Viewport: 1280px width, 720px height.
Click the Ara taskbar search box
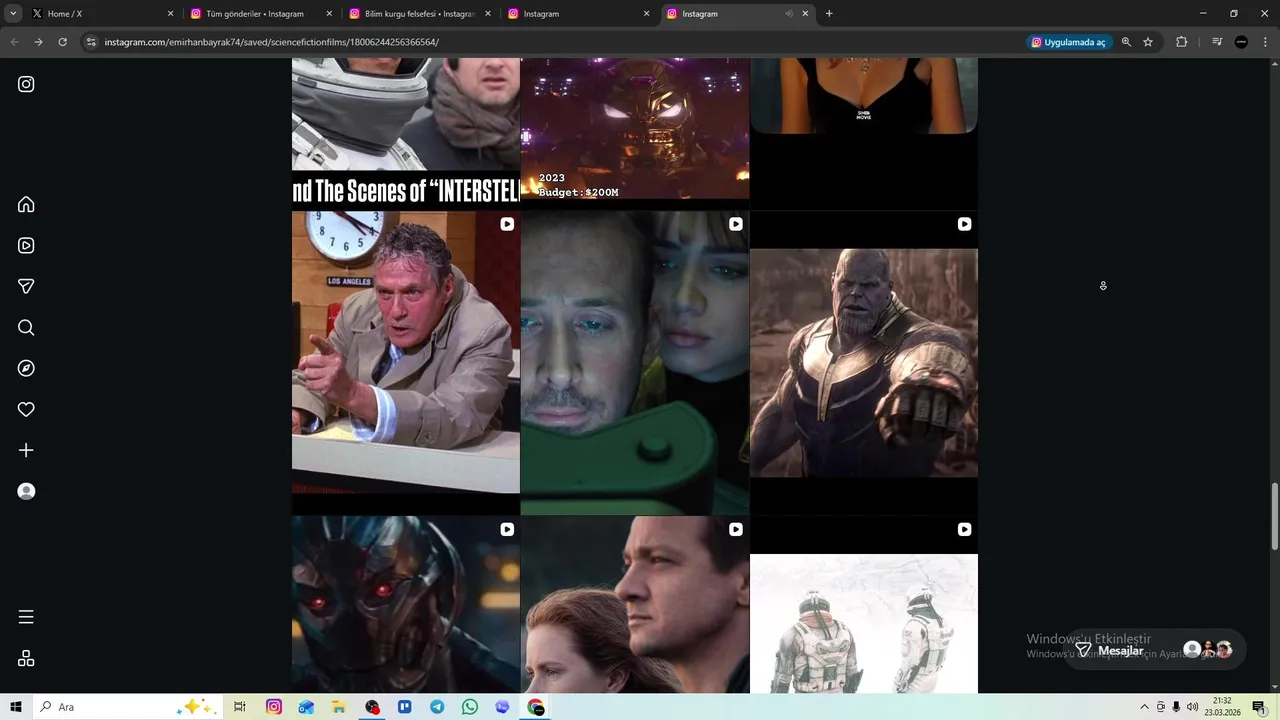[128, 707]
